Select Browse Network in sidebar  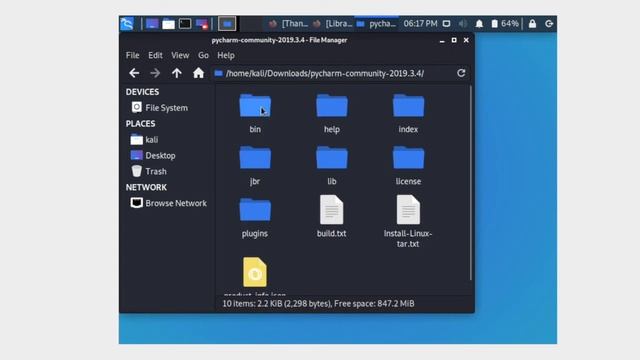click(x=169, y=203)
